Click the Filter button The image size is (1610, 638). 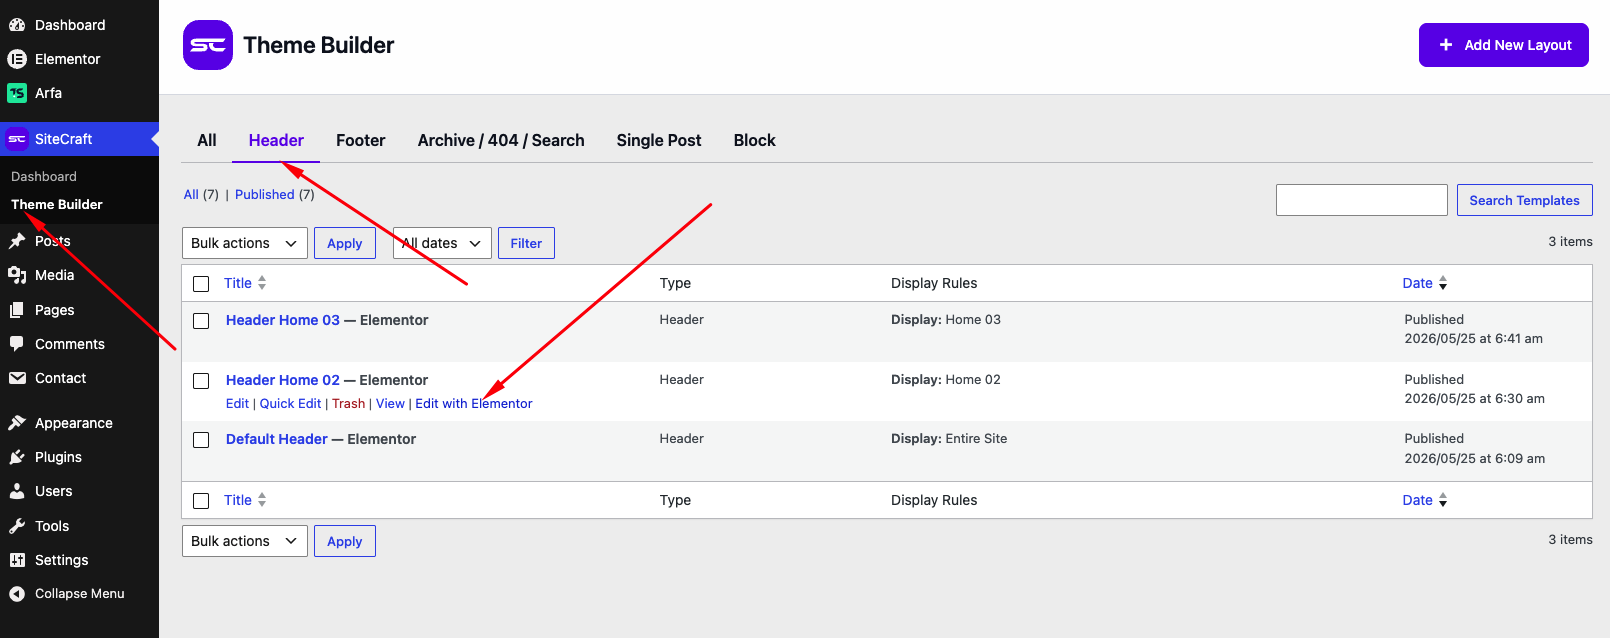tap(526, 243)
